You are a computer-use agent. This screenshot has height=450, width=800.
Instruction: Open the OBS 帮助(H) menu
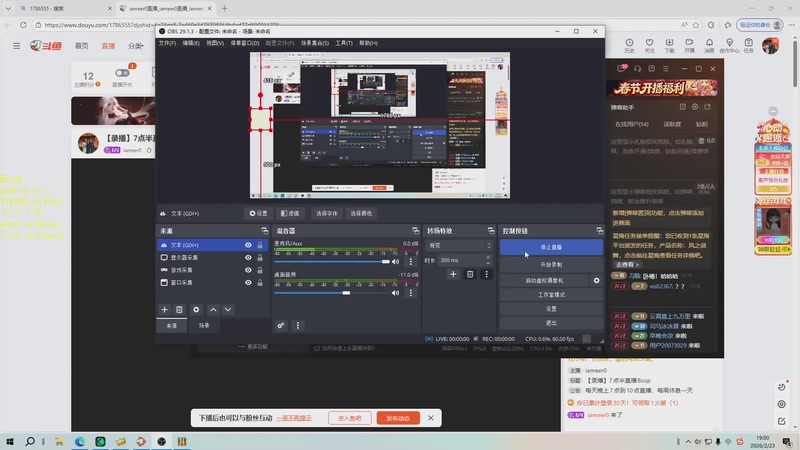368,43
